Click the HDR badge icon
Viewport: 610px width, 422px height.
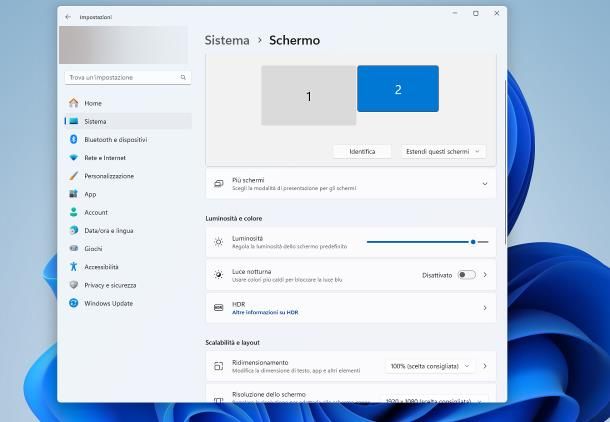(219, 308)
